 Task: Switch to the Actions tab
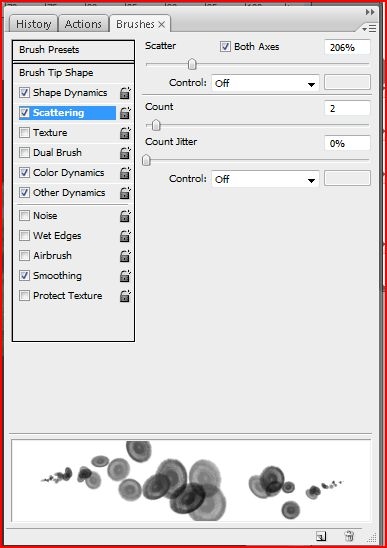coord(83,24)
